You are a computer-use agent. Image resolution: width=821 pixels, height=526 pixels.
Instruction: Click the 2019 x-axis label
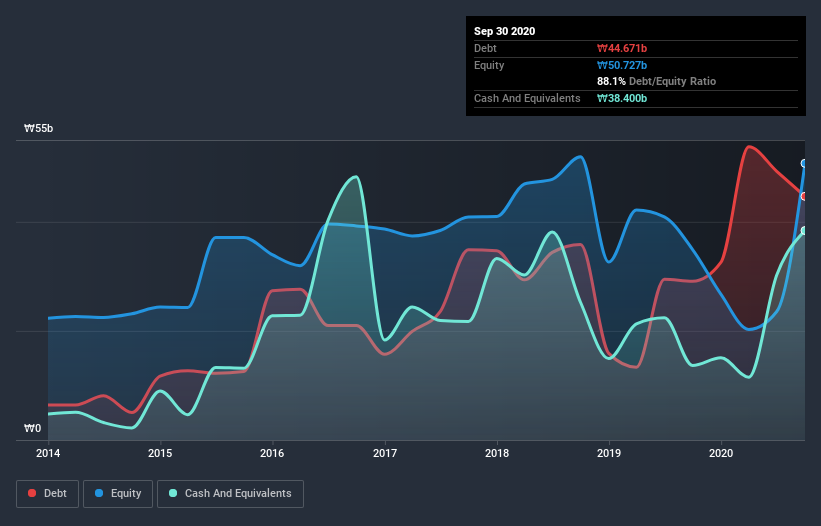tap(609, 453)
